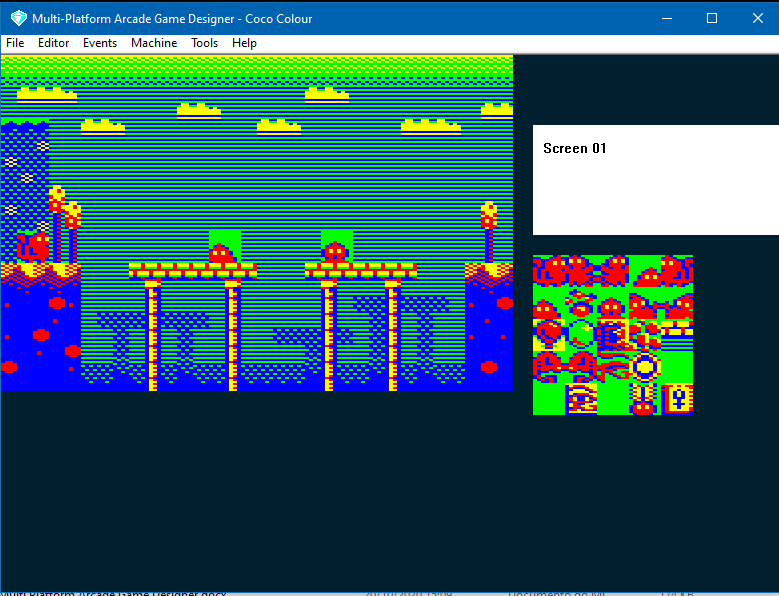Open the File menu

click(x=15, y=43)
